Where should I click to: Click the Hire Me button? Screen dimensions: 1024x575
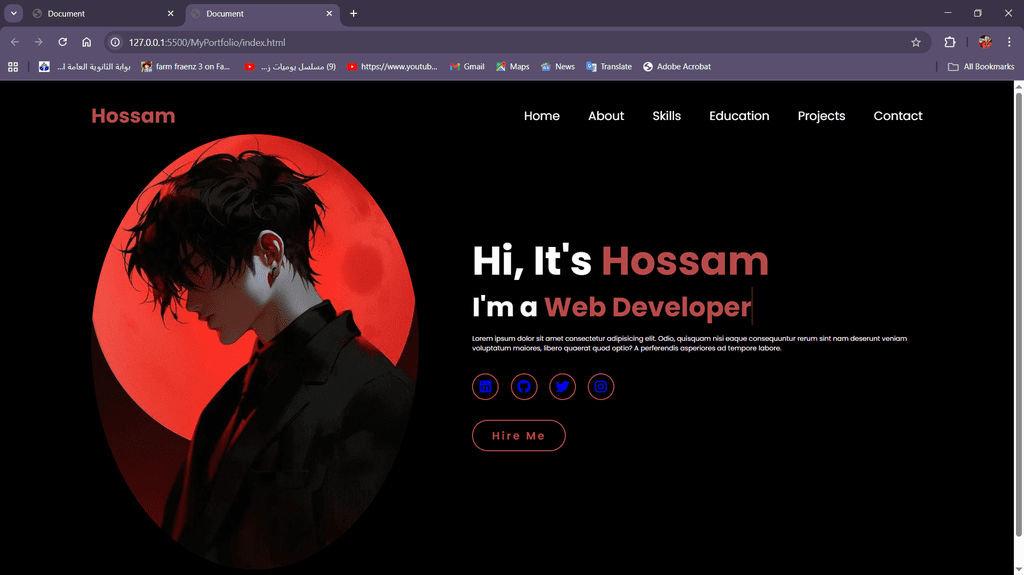pos(519,435)
